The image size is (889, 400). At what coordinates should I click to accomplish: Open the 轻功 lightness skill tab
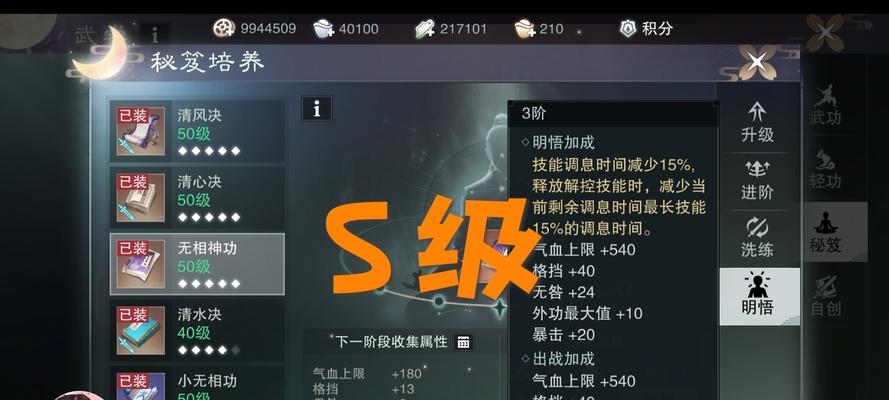(826, 169)
